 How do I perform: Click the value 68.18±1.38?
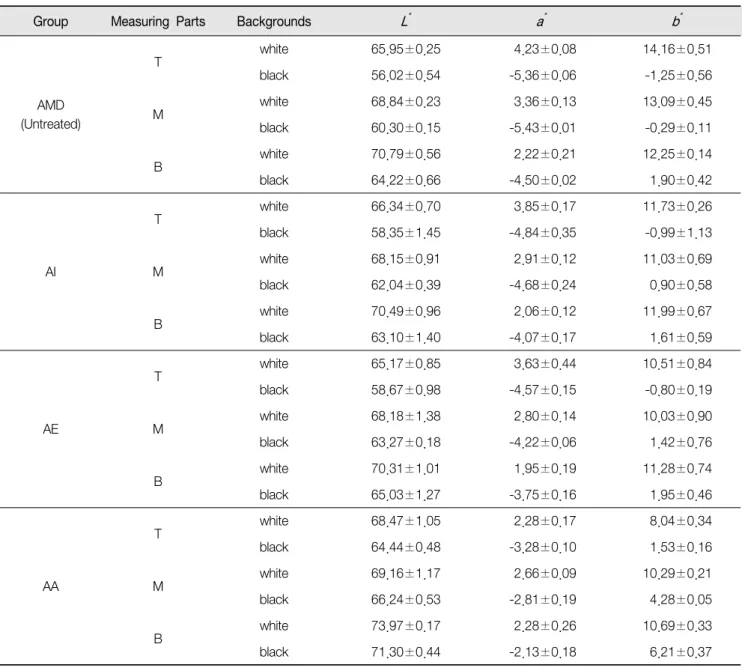pyautogui.click(x=406, y=416)
